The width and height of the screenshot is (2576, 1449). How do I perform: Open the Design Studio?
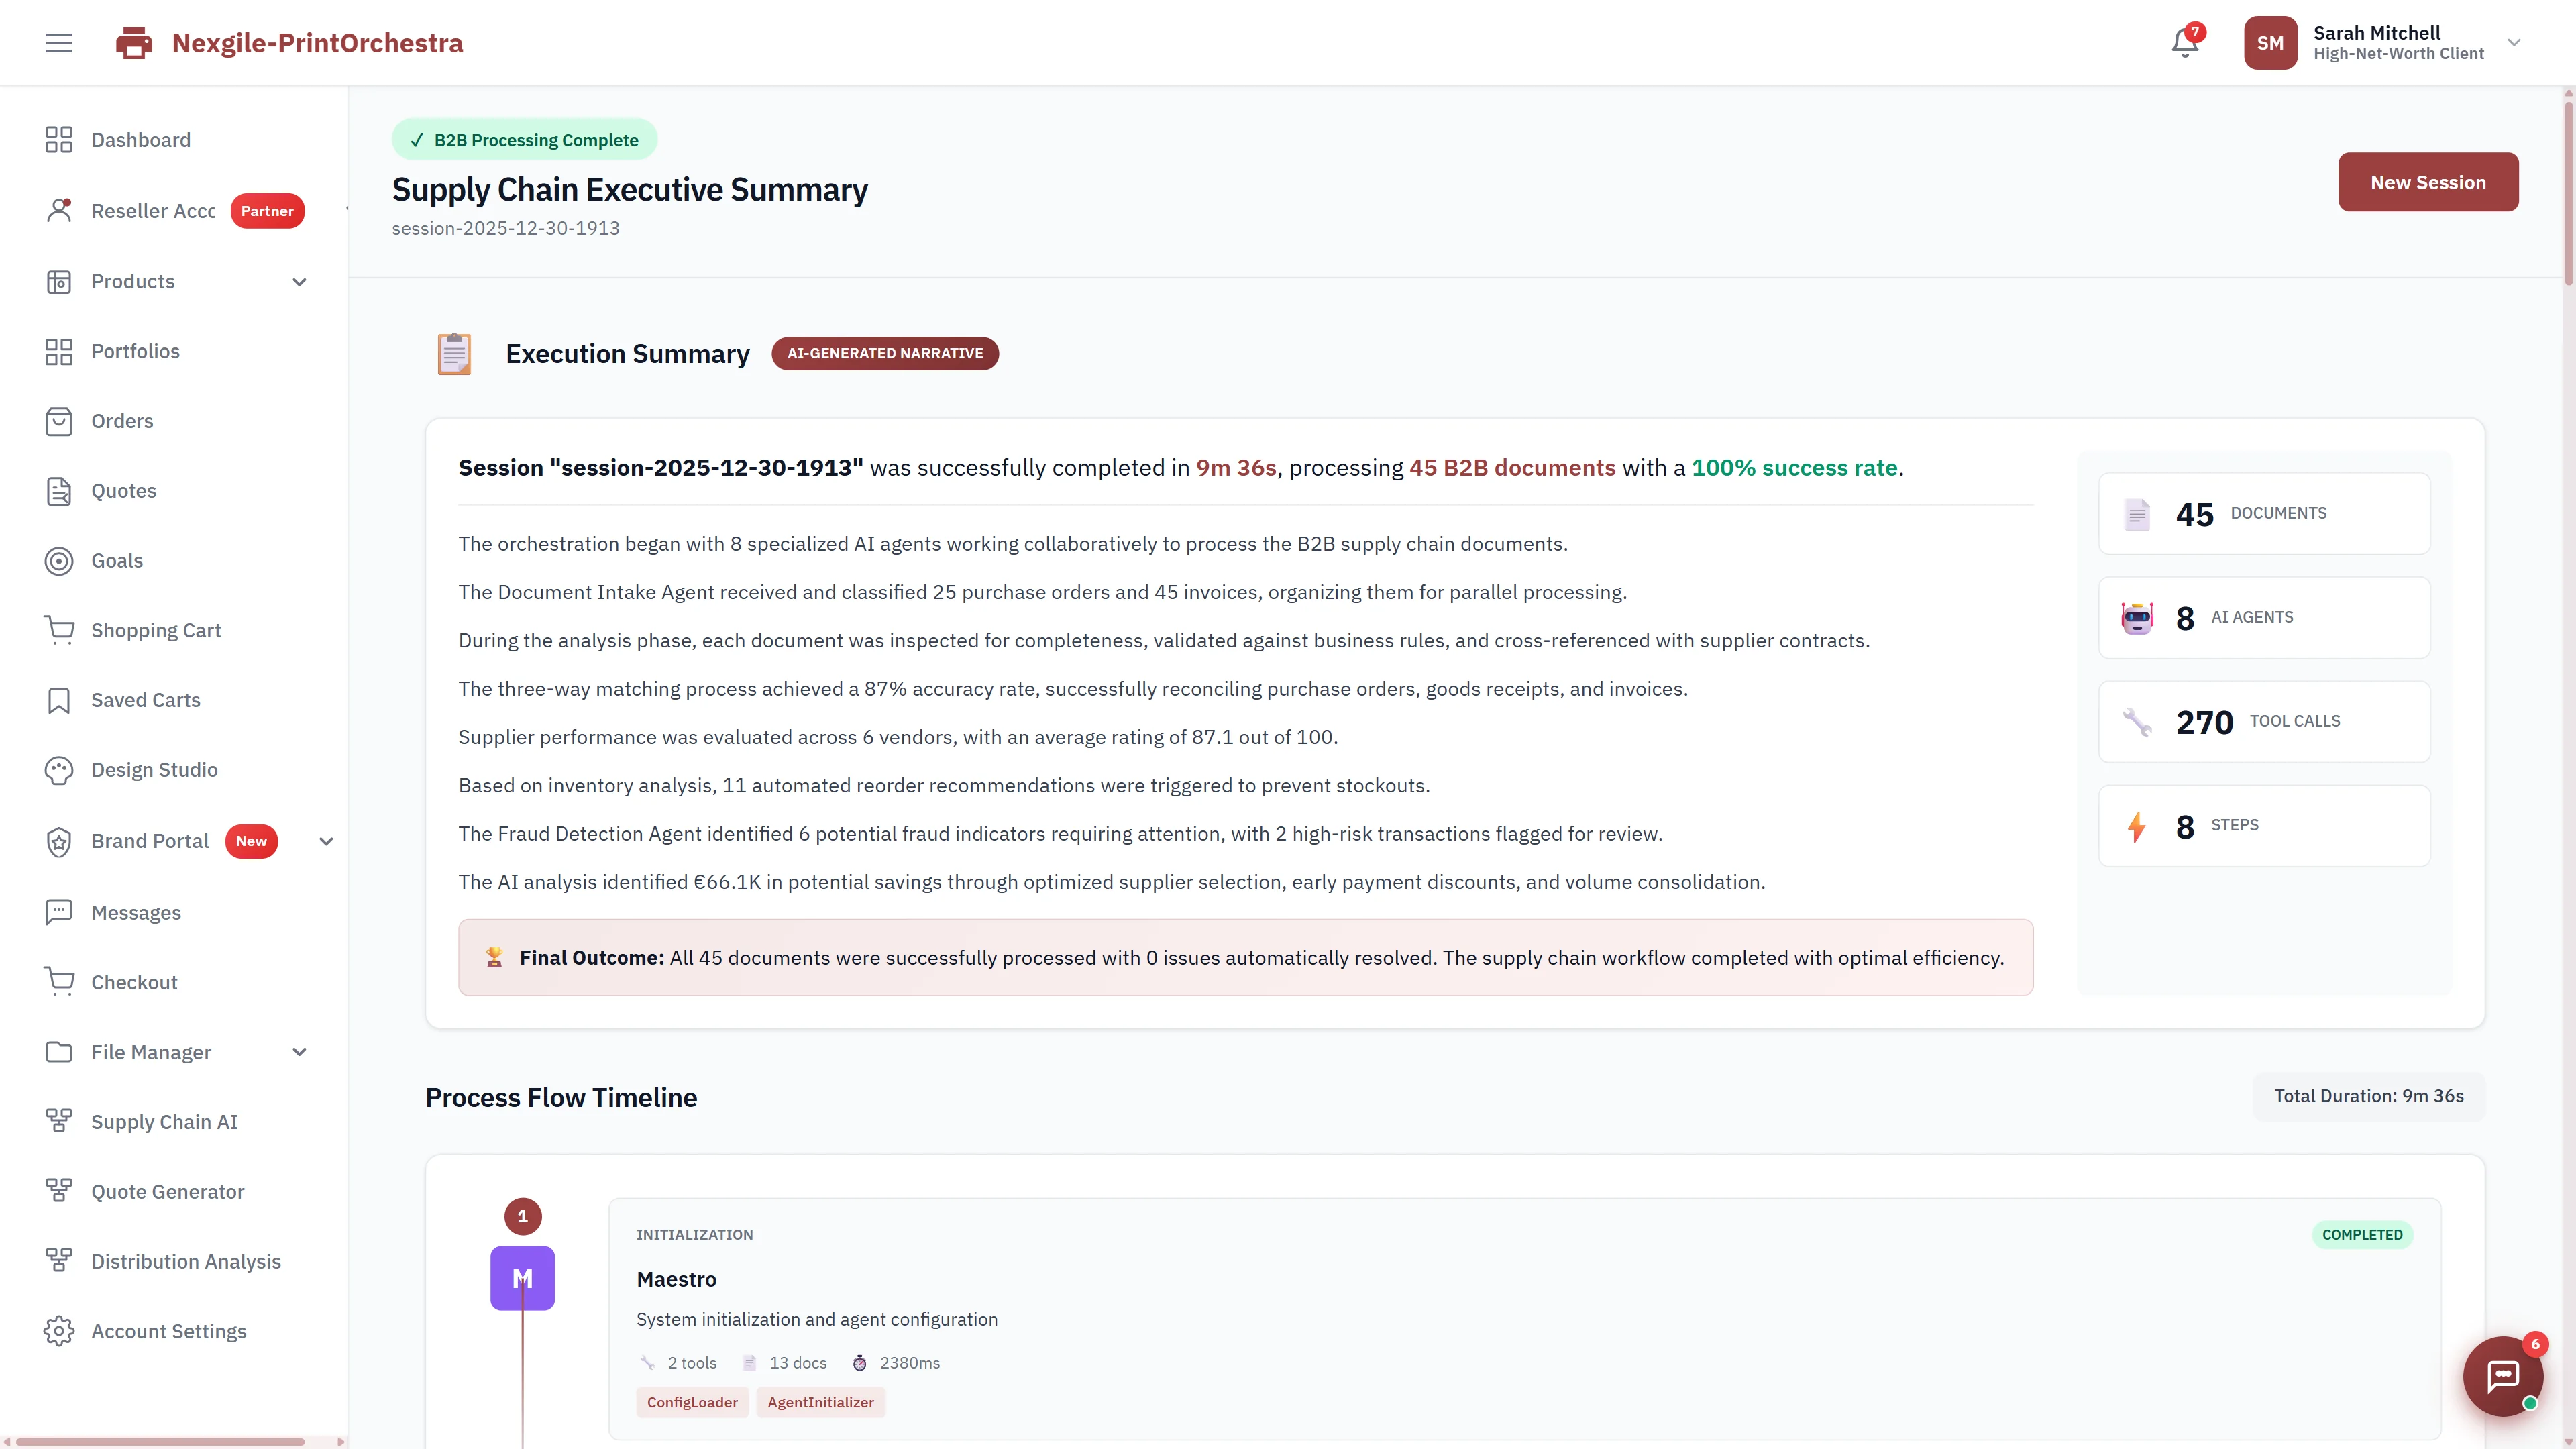click(154, 770)
